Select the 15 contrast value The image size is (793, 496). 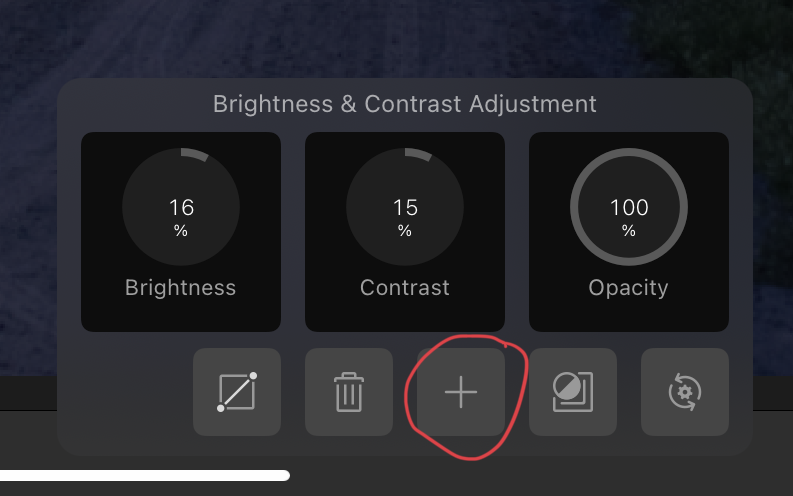405,207
